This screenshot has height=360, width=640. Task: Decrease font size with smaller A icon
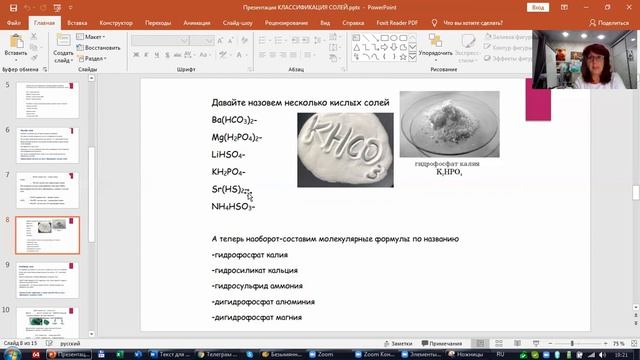(231, 40)
